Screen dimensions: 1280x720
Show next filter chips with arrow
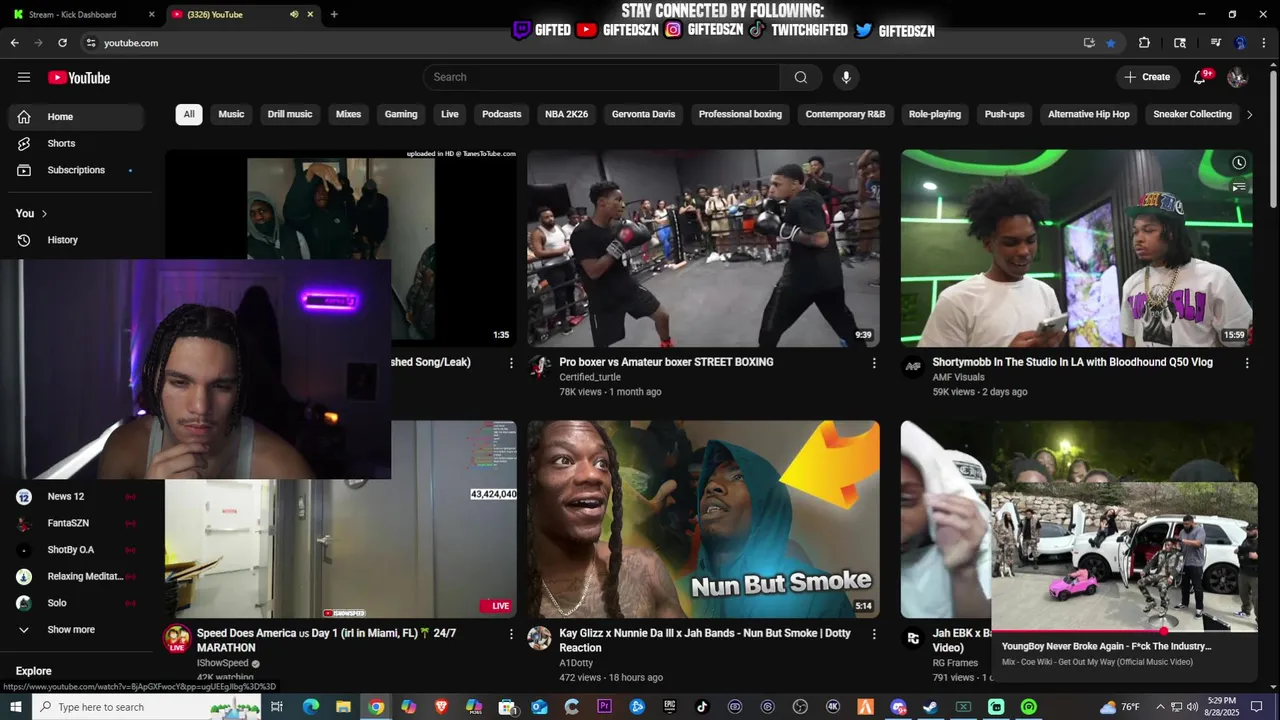click(1249, 114)
